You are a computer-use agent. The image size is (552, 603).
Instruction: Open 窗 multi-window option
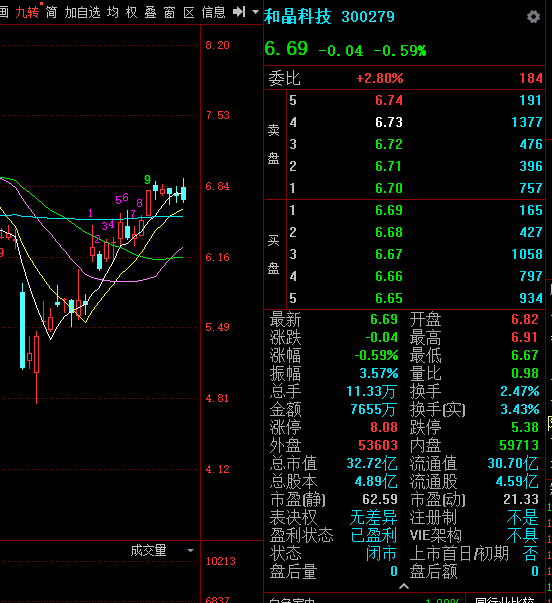(x=169, y=12)
